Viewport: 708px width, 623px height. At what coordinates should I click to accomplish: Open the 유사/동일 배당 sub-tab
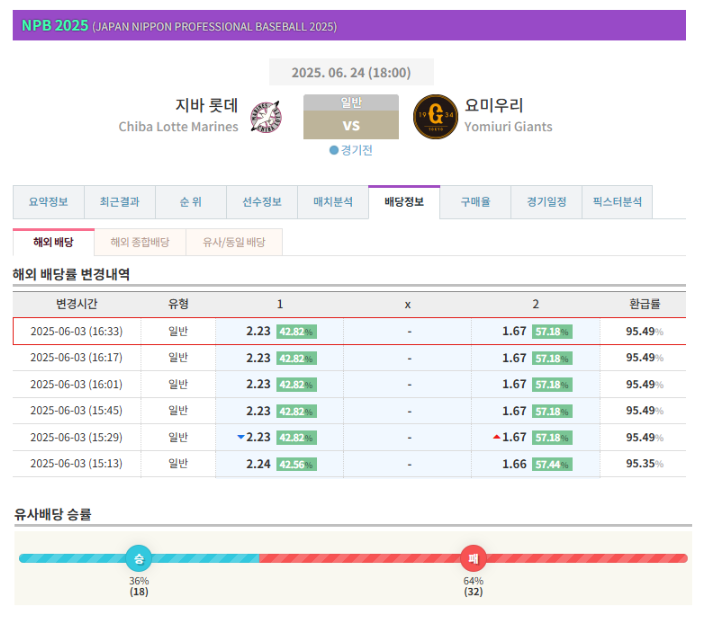pos(234,242)
